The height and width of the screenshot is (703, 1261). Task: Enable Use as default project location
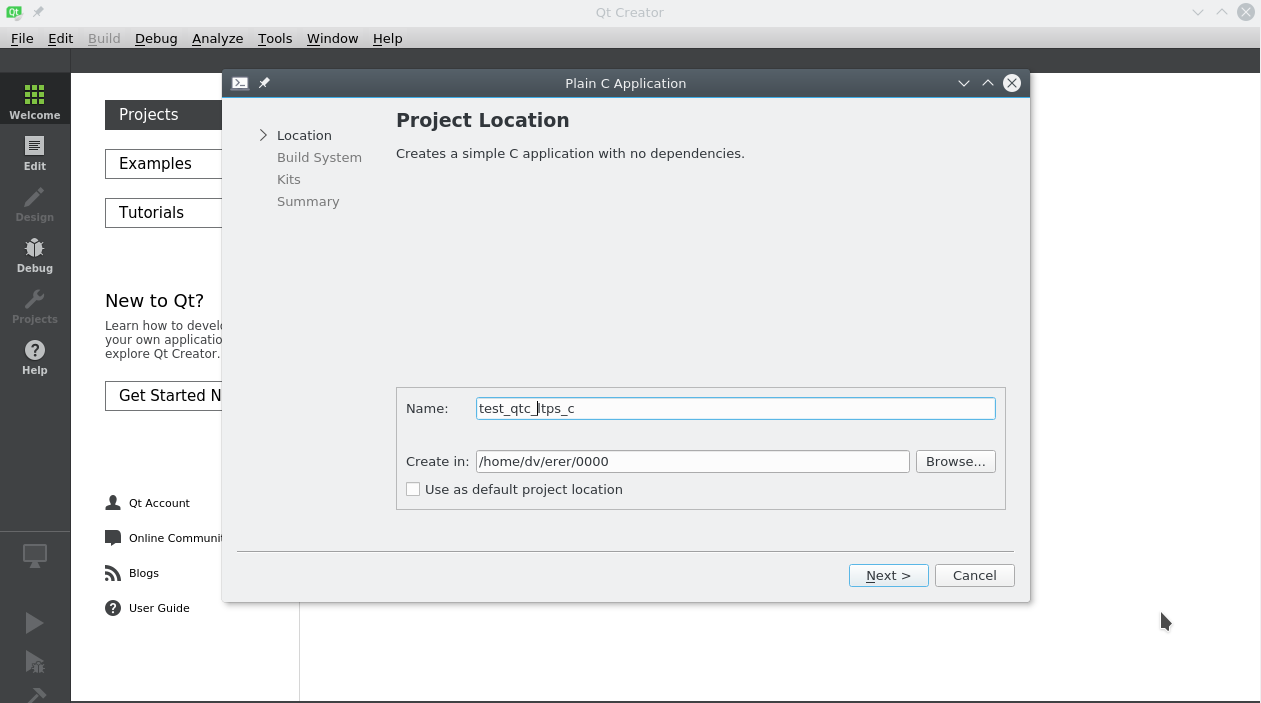[x=413, y=489]
